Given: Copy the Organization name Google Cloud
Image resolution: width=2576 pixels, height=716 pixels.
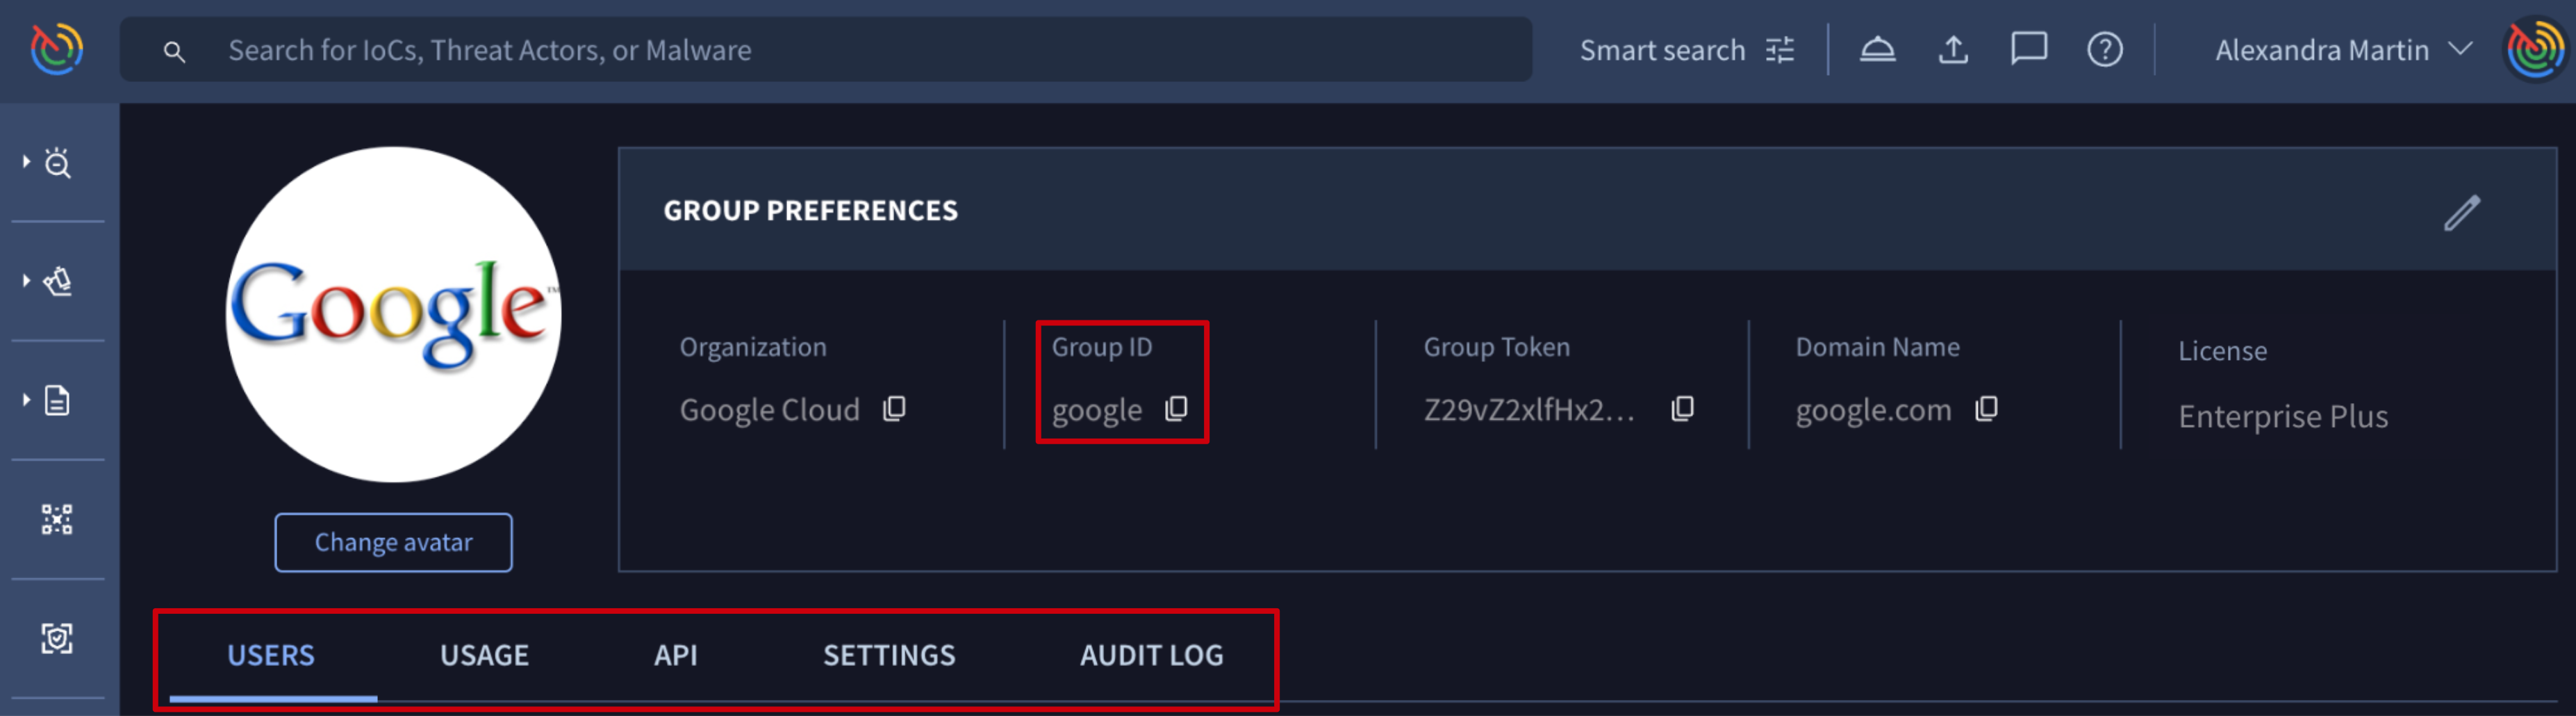Looking at the screenshot, I should click(x=894, y=408).
